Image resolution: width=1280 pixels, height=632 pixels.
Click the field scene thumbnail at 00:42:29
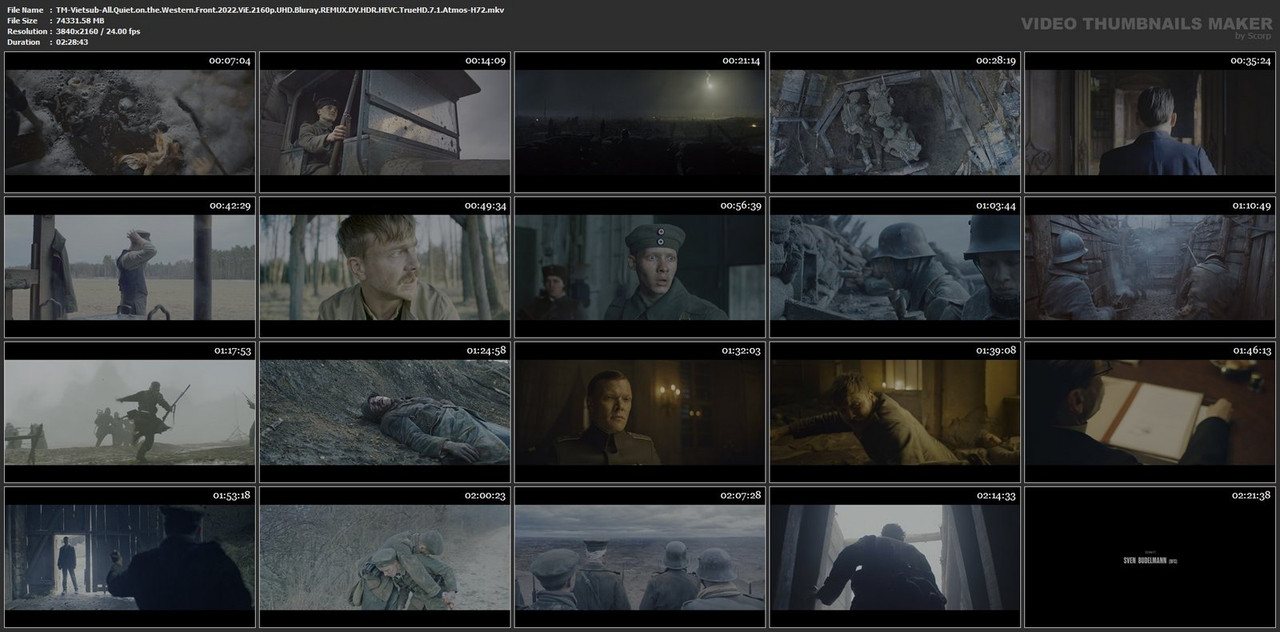point(130,267)
